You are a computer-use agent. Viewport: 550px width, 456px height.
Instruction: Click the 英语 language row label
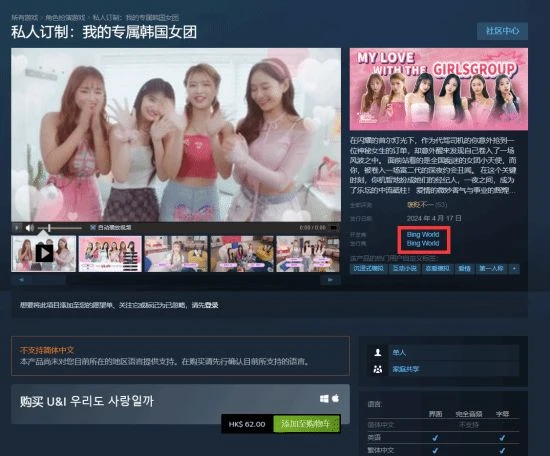[x=374, y=437]
